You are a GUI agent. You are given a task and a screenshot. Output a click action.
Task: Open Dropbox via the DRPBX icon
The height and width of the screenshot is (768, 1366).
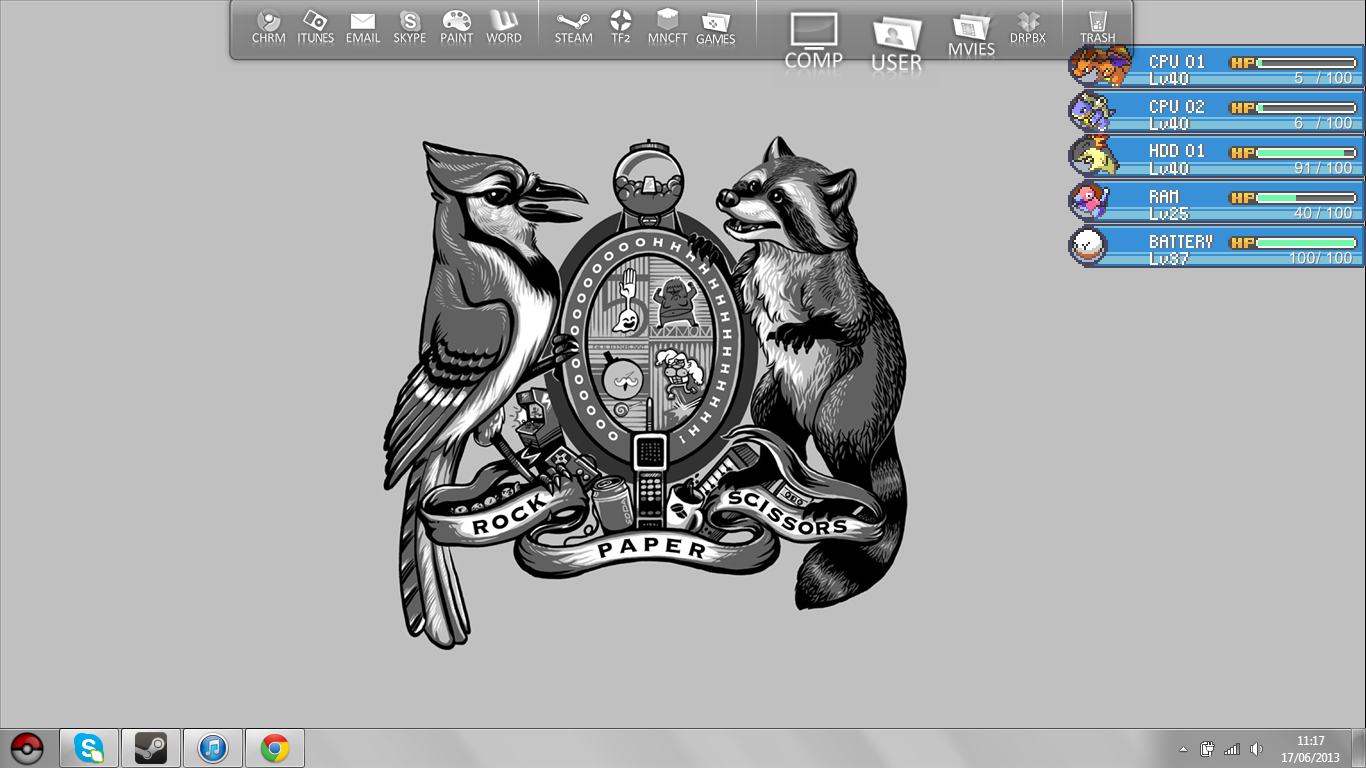point(1028,27)
